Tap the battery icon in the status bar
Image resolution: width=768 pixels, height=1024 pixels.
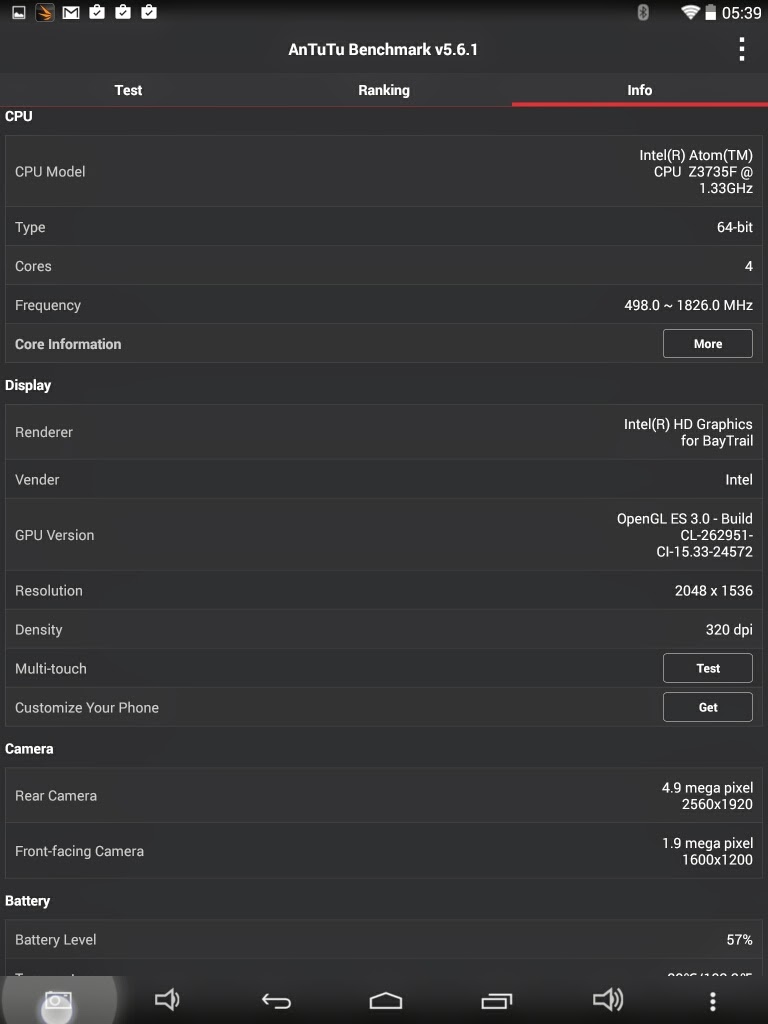pyautogui.click(x=711, y=13)
